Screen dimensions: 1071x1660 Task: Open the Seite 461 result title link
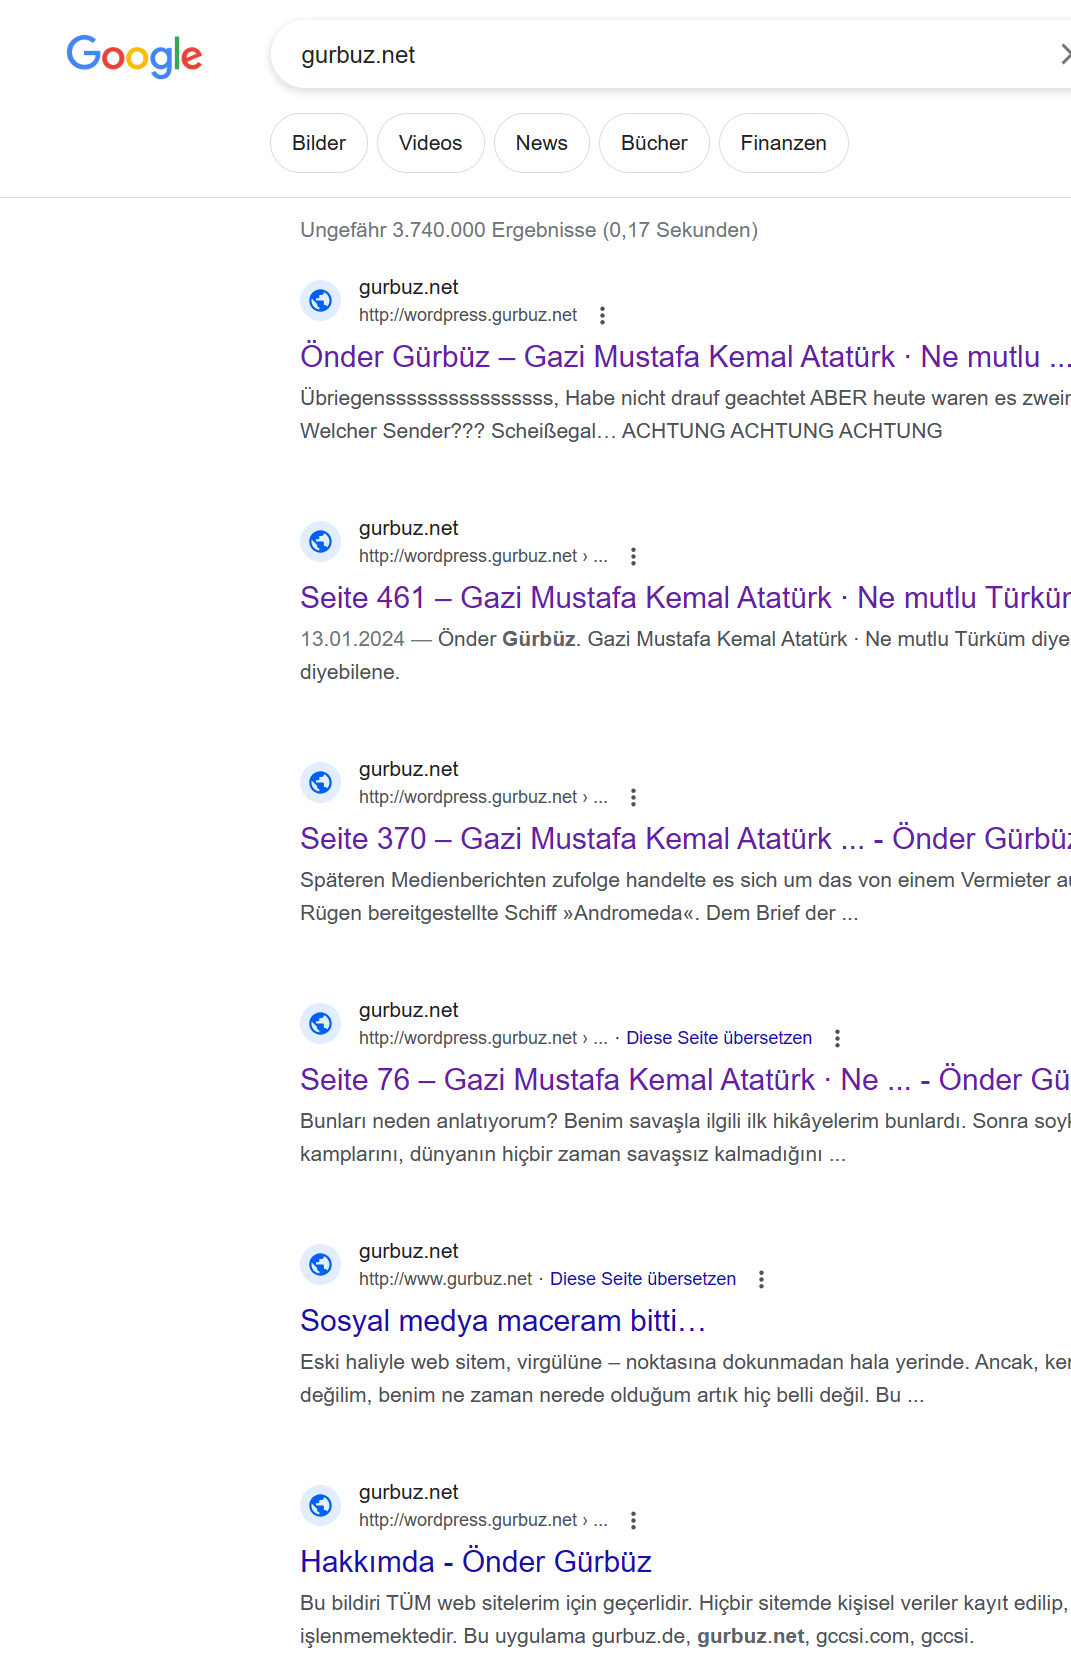coord(685,598)
